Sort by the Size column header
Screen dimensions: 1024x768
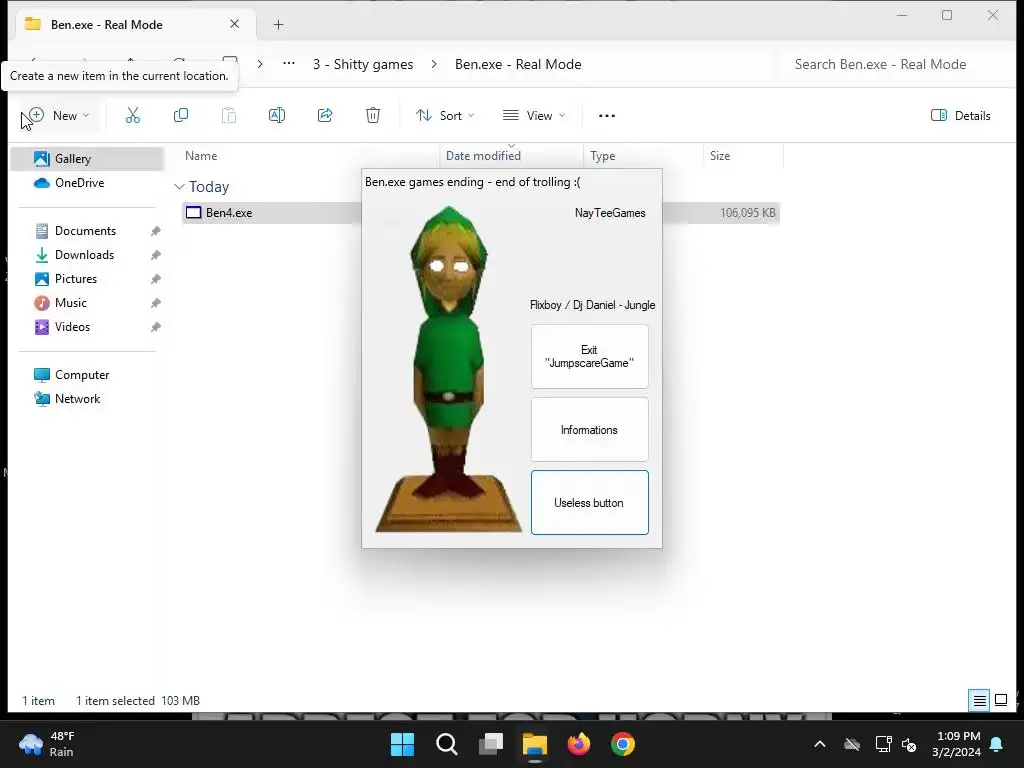pyautogui.click(x=720, y=155)
